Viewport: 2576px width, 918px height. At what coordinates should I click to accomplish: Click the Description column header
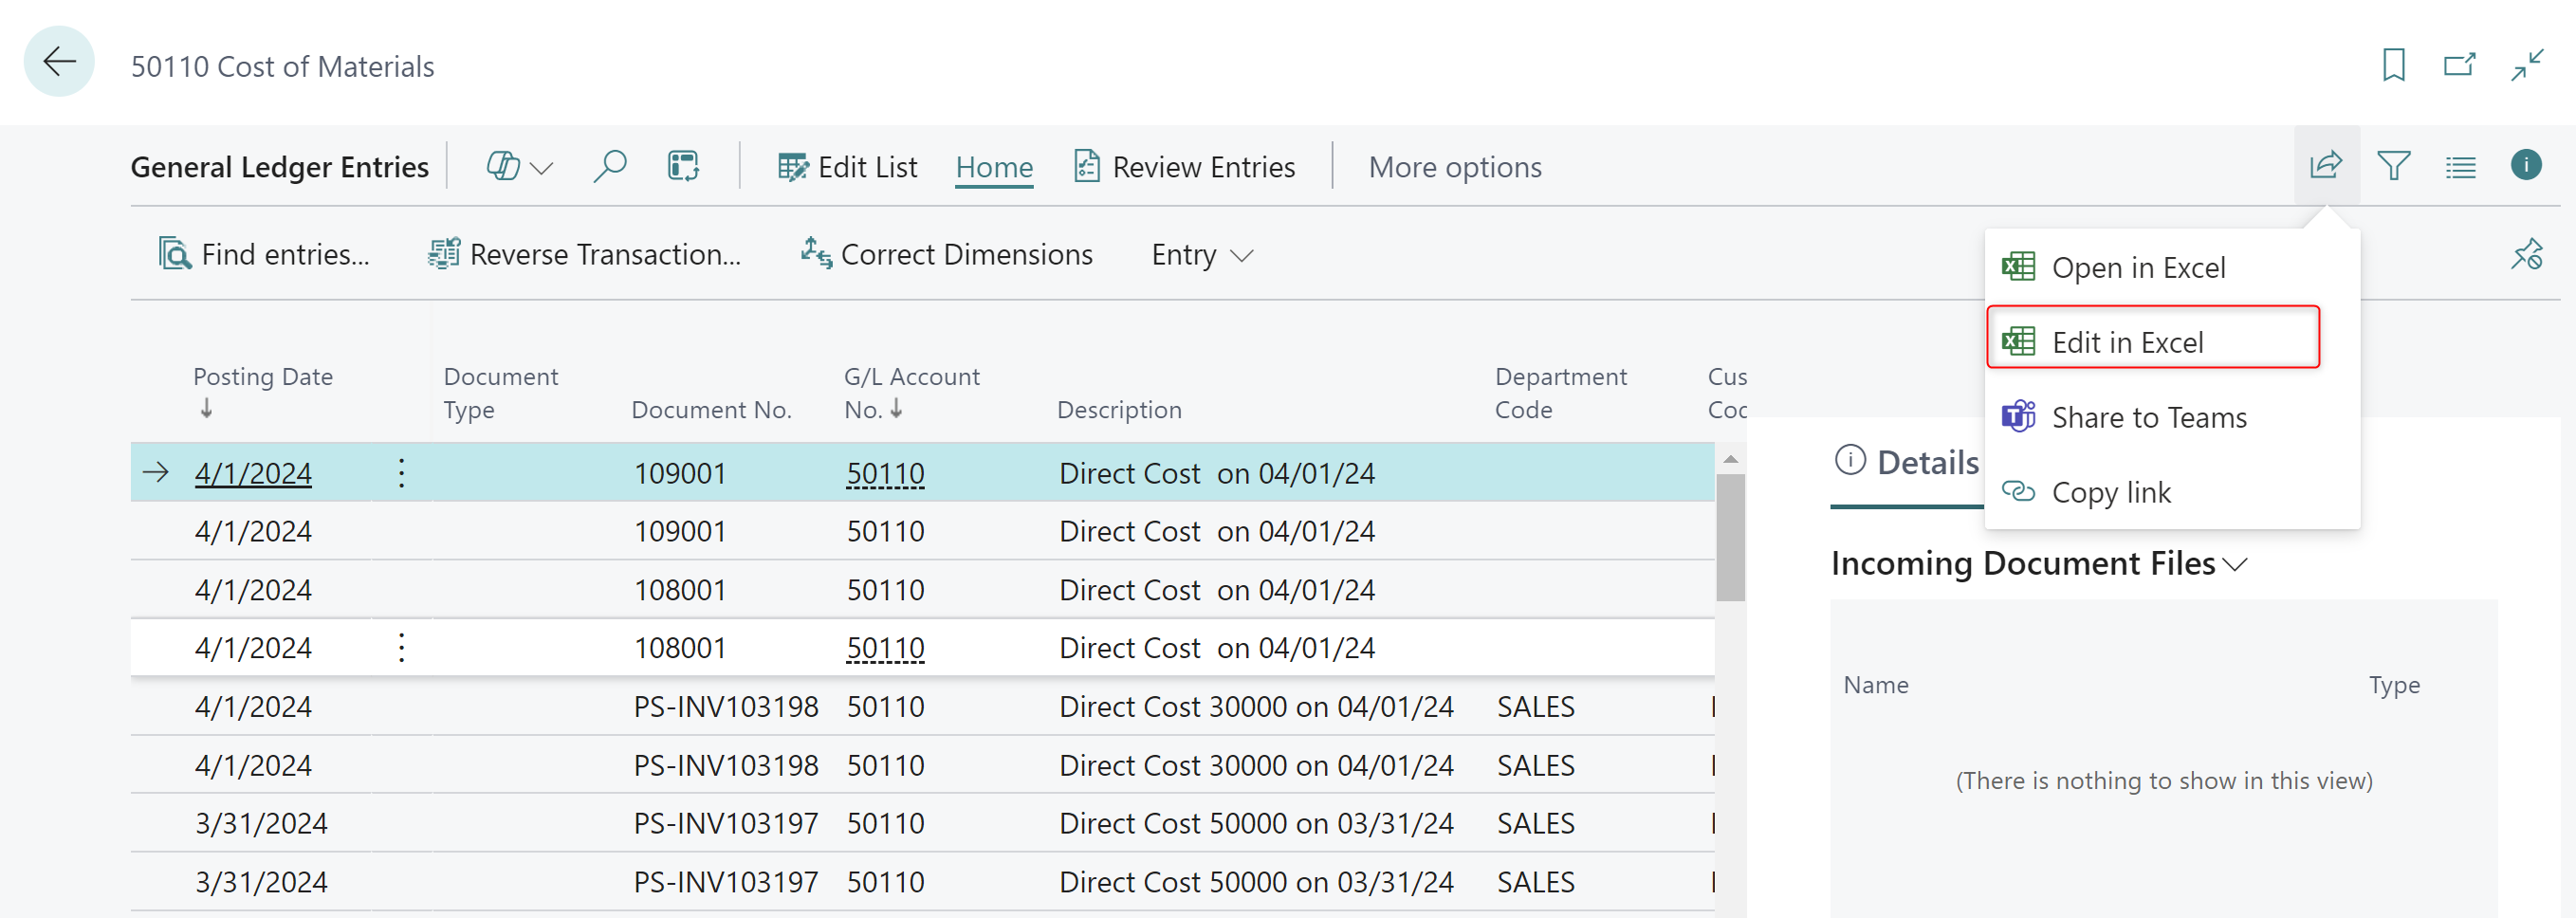[x=1119, y=409]
